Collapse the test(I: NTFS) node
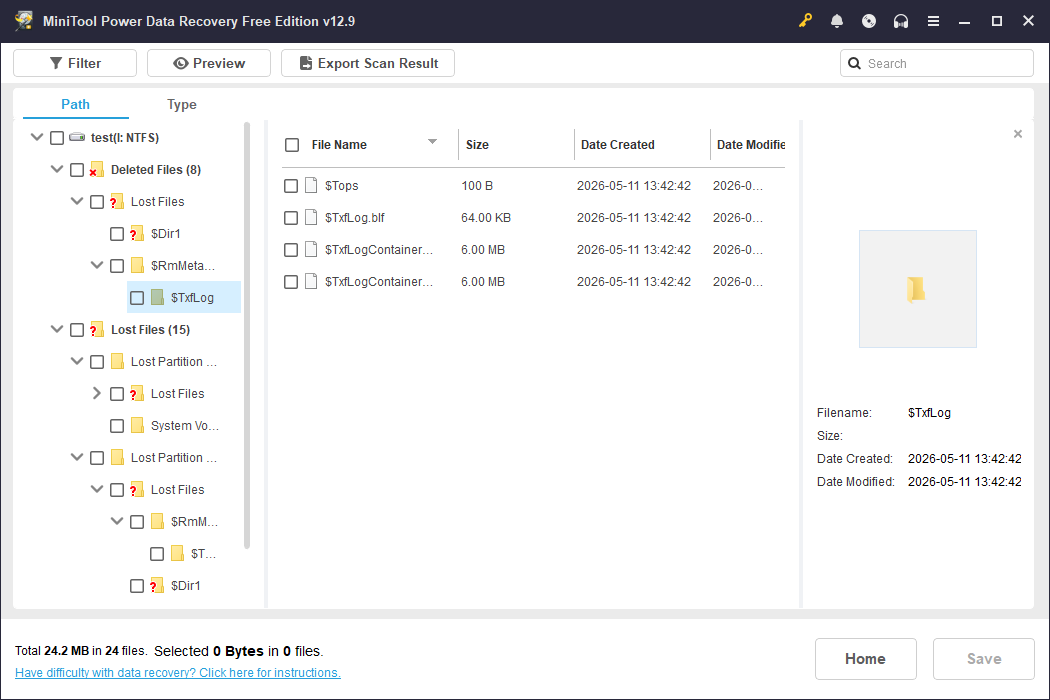Viewport: 1050px width, 700px height. (37, 137)
